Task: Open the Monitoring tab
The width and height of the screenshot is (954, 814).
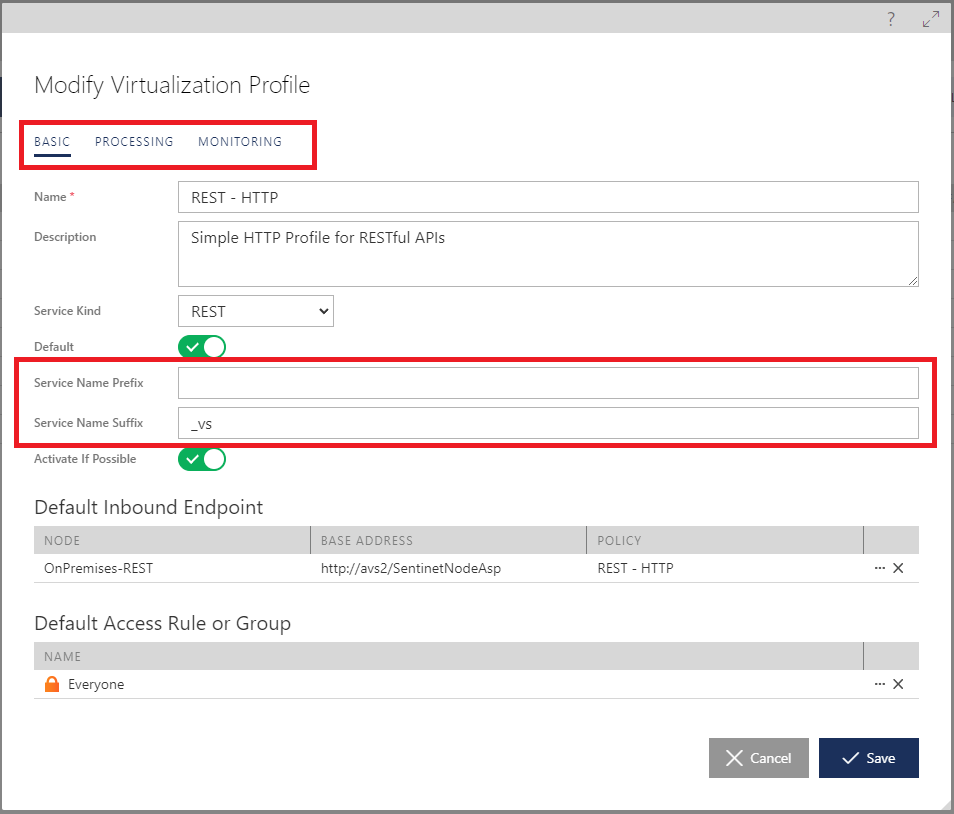Action: (x=240, y=142)
